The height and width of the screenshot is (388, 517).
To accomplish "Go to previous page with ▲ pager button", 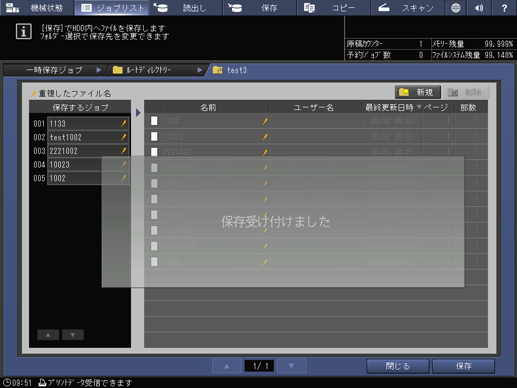I will click(x=227, y=366).
